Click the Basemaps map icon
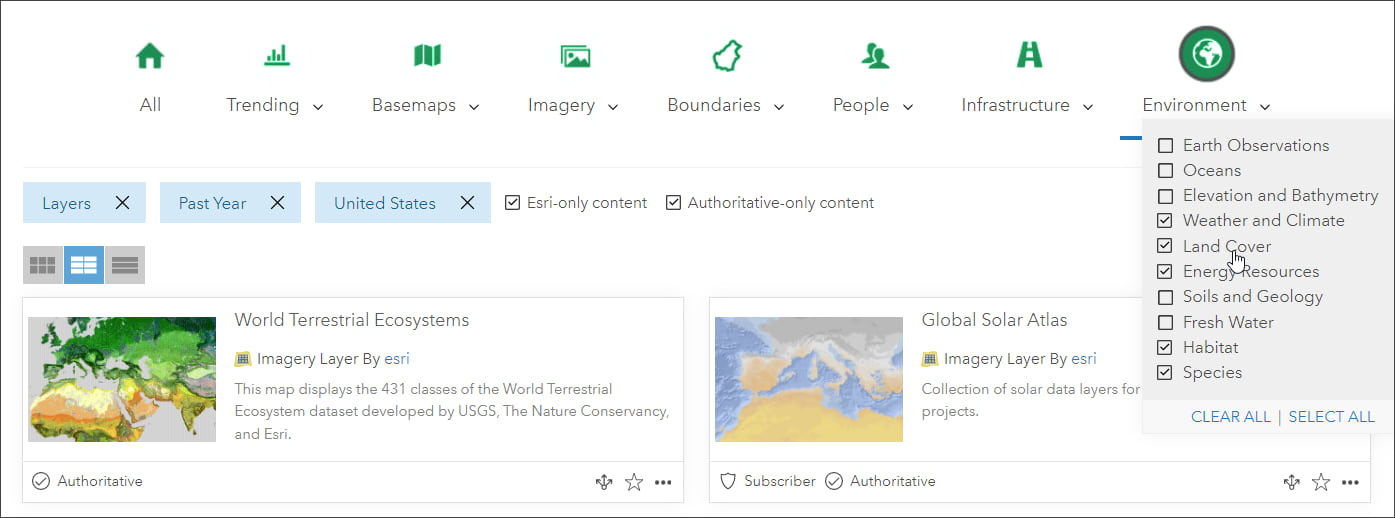Image resolution: width=1395 pixels, height=518 pixels. pos(427,55)
